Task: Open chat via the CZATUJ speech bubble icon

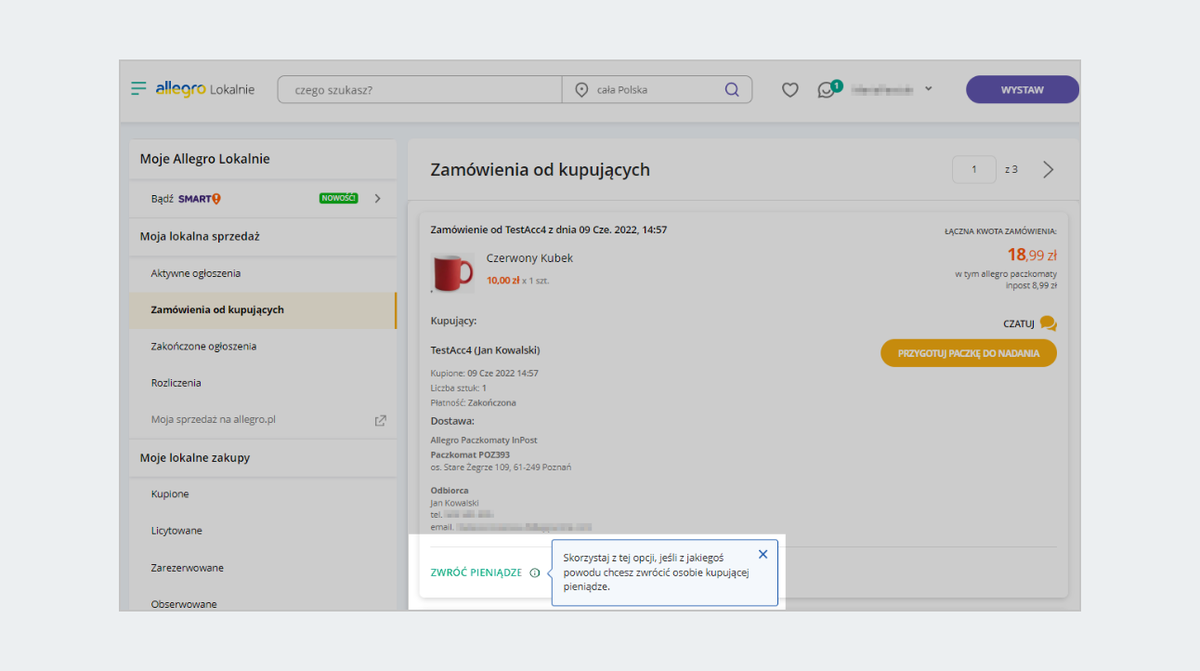Action: (x=1047, y=324)
